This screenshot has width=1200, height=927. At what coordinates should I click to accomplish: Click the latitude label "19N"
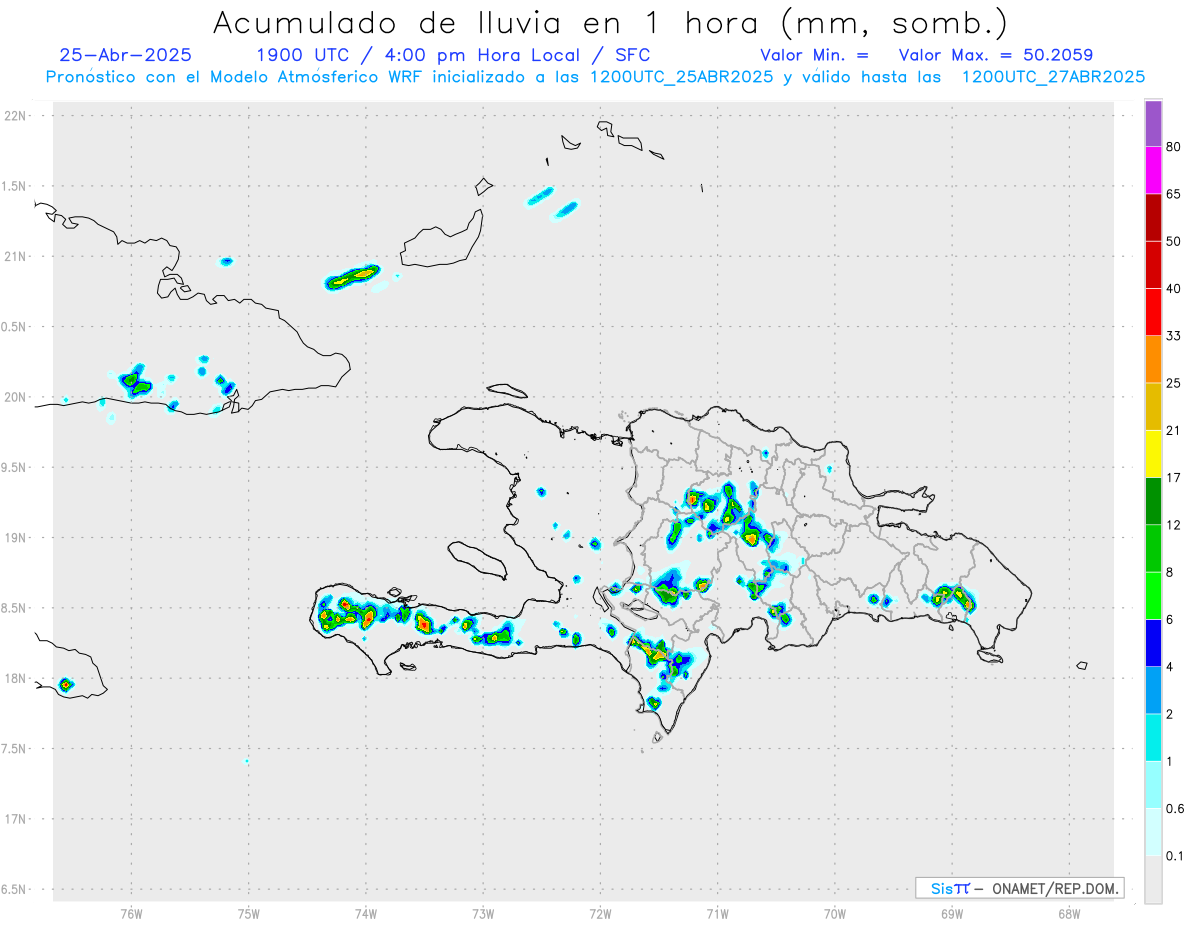tap(17, 538)
